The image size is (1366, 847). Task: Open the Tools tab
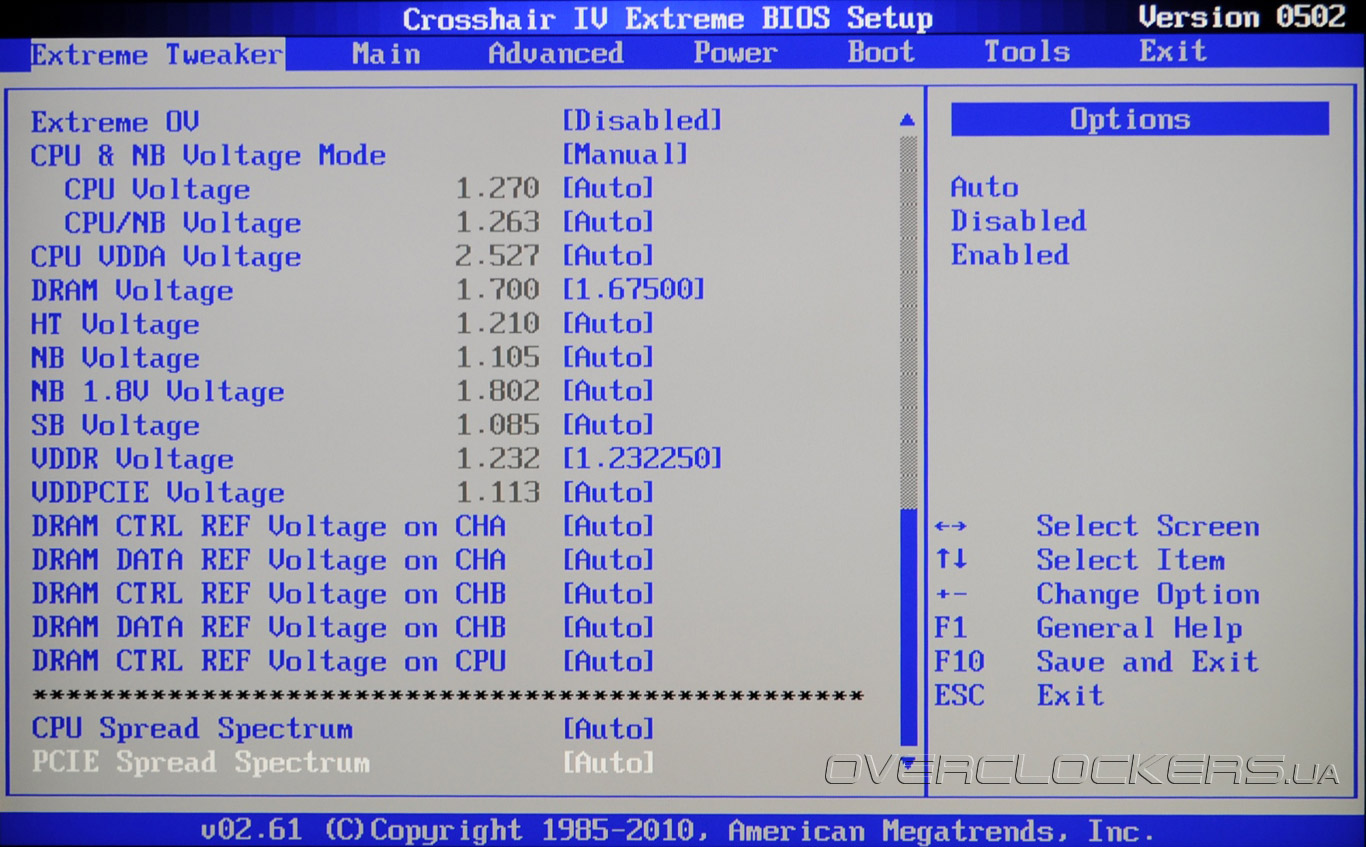[x=1027, y=52]
